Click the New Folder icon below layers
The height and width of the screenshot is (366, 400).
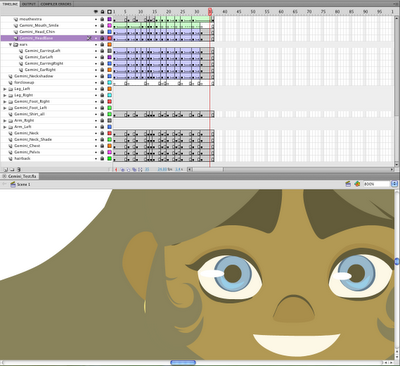click(x=12, y=169)
